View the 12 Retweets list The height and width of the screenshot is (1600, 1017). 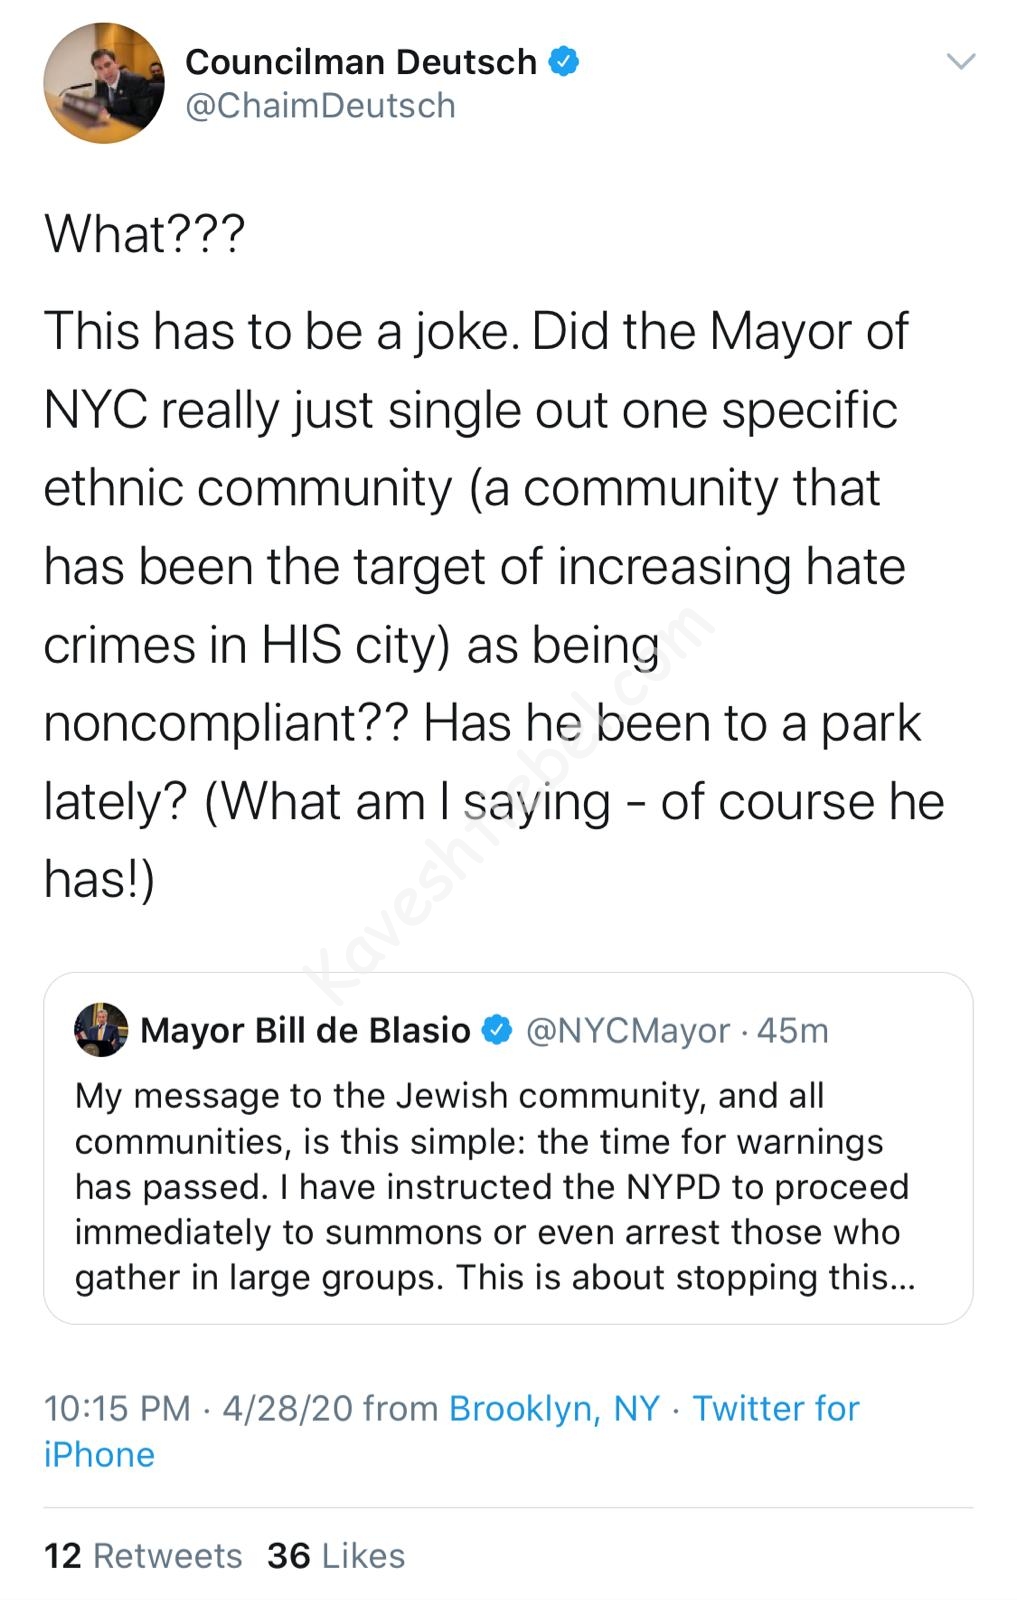[x=143, y=1555]
